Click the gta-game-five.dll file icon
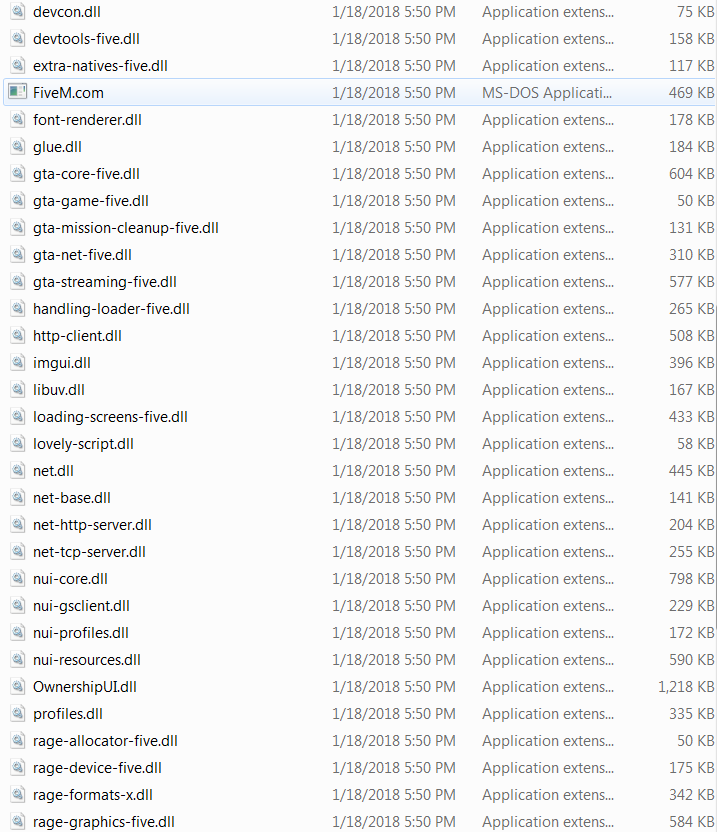The width and height of the screenshot is (717, 832). (18, 201)
